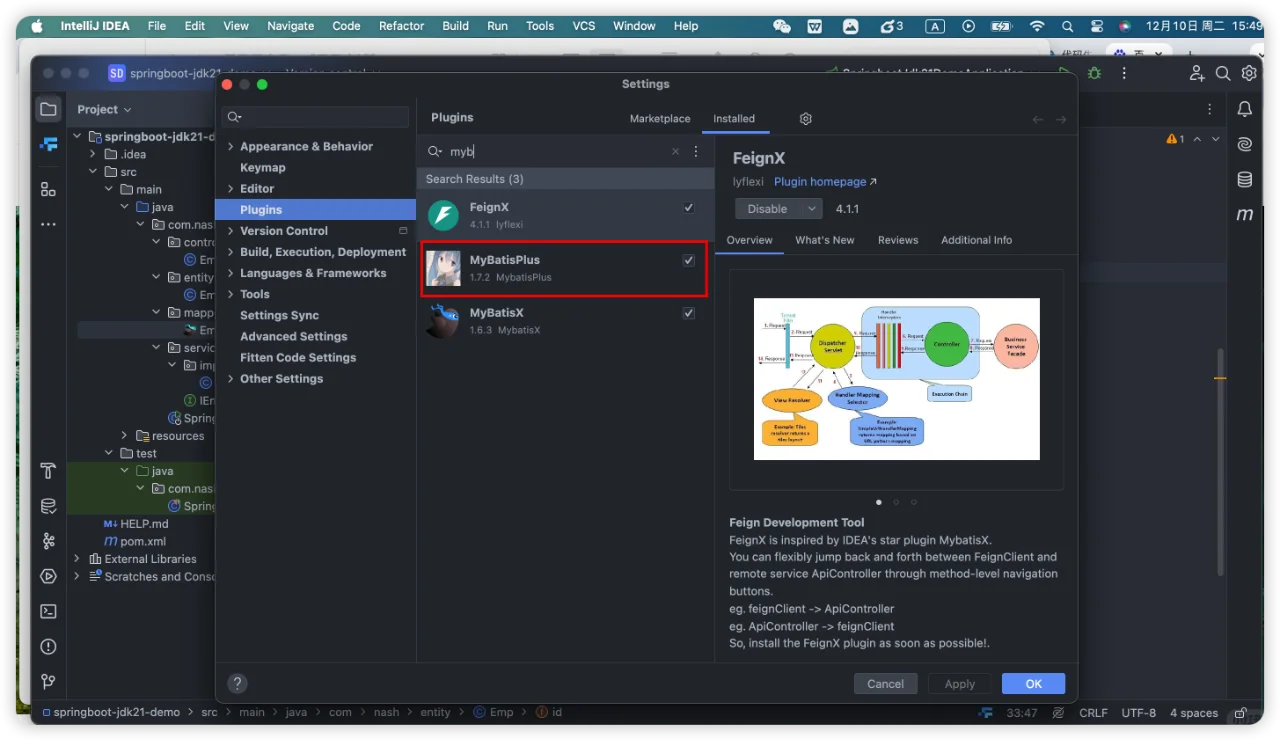Expand the Editor settings node

click(x=231, y=189)
